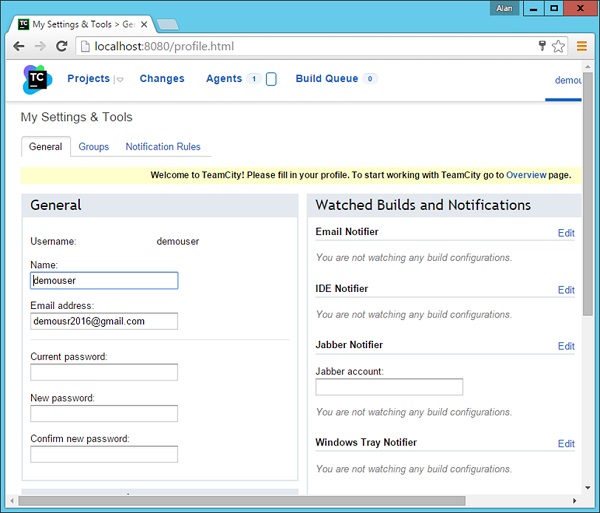This screenshot has width=600, height=513.
Task: Follow the Overview link in welcome banner
Action: [526, 175]
